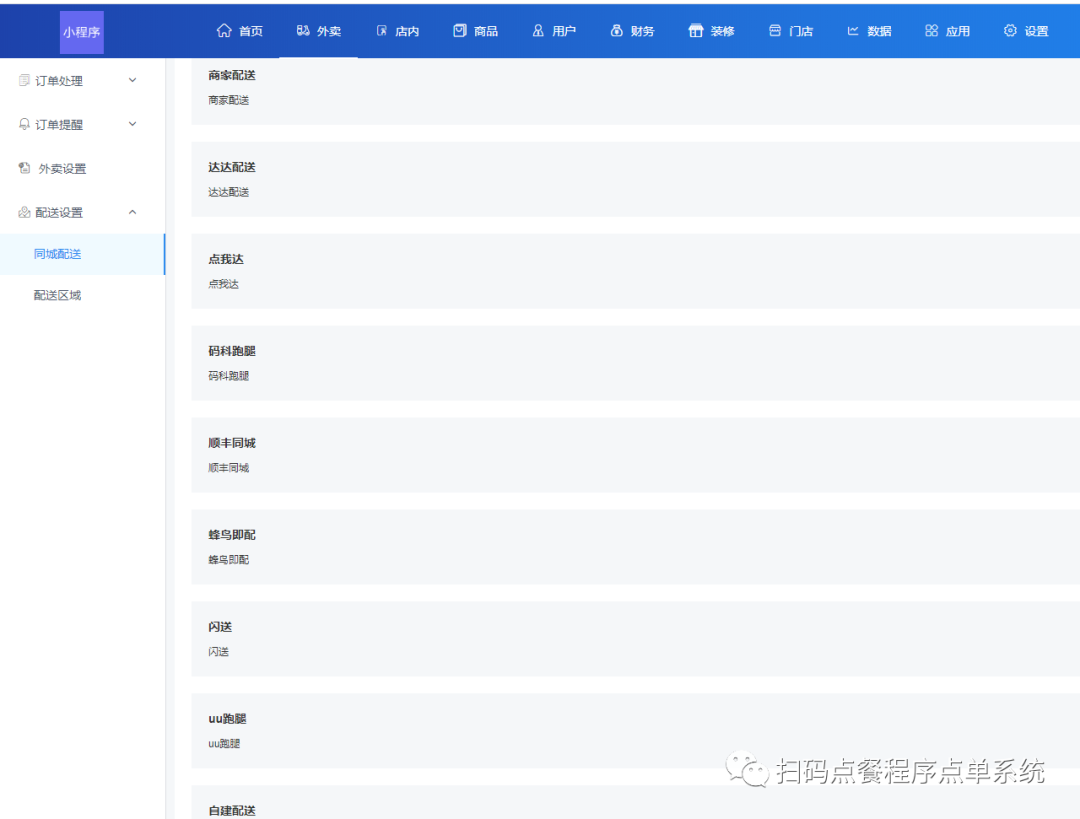Open the 顺丰同城 delivery card
Screen dimensions: 1080x819
pyautogui.click(x=636, y=455)
